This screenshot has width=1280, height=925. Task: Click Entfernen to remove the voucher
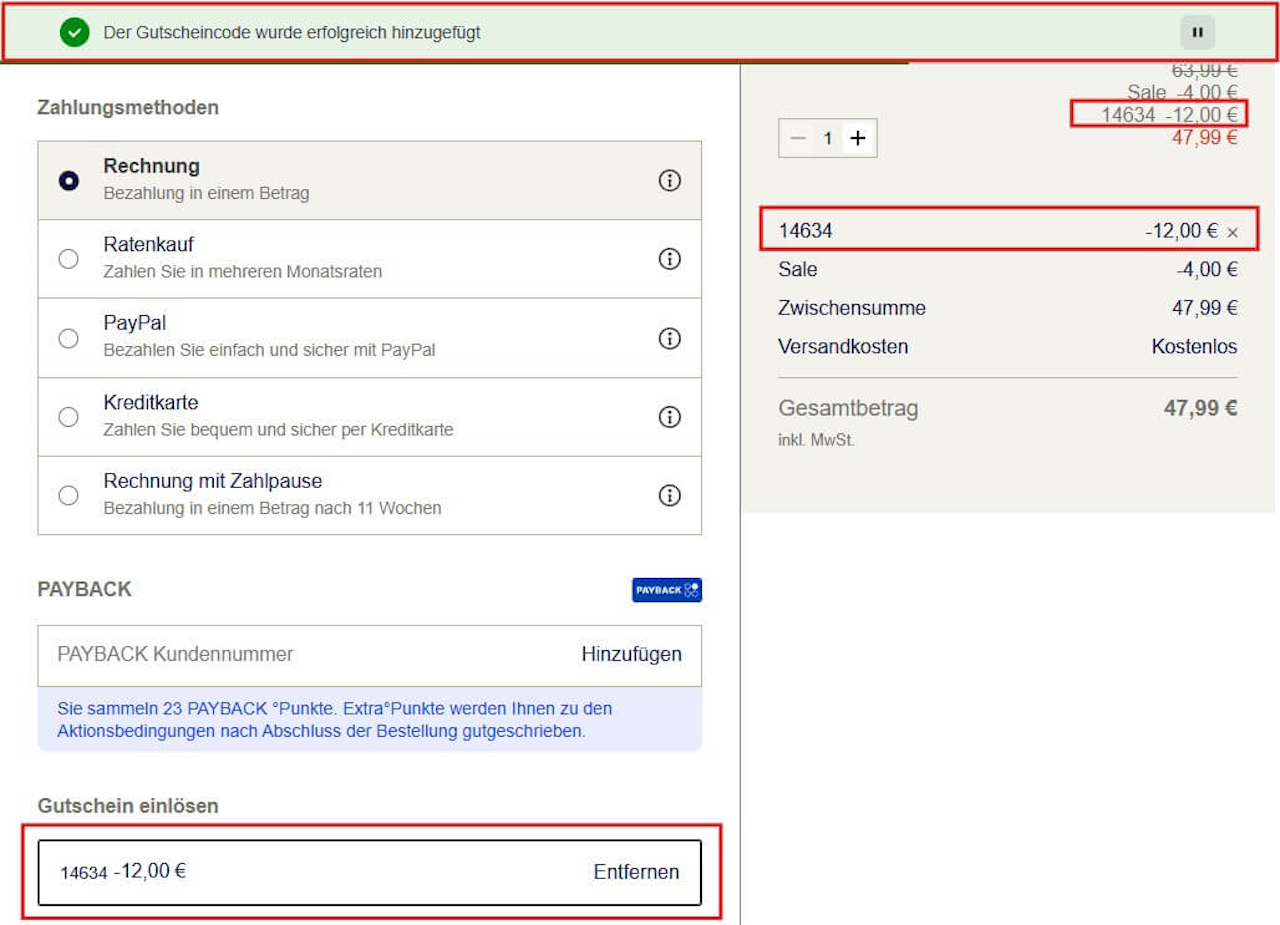tap(636, 872)
